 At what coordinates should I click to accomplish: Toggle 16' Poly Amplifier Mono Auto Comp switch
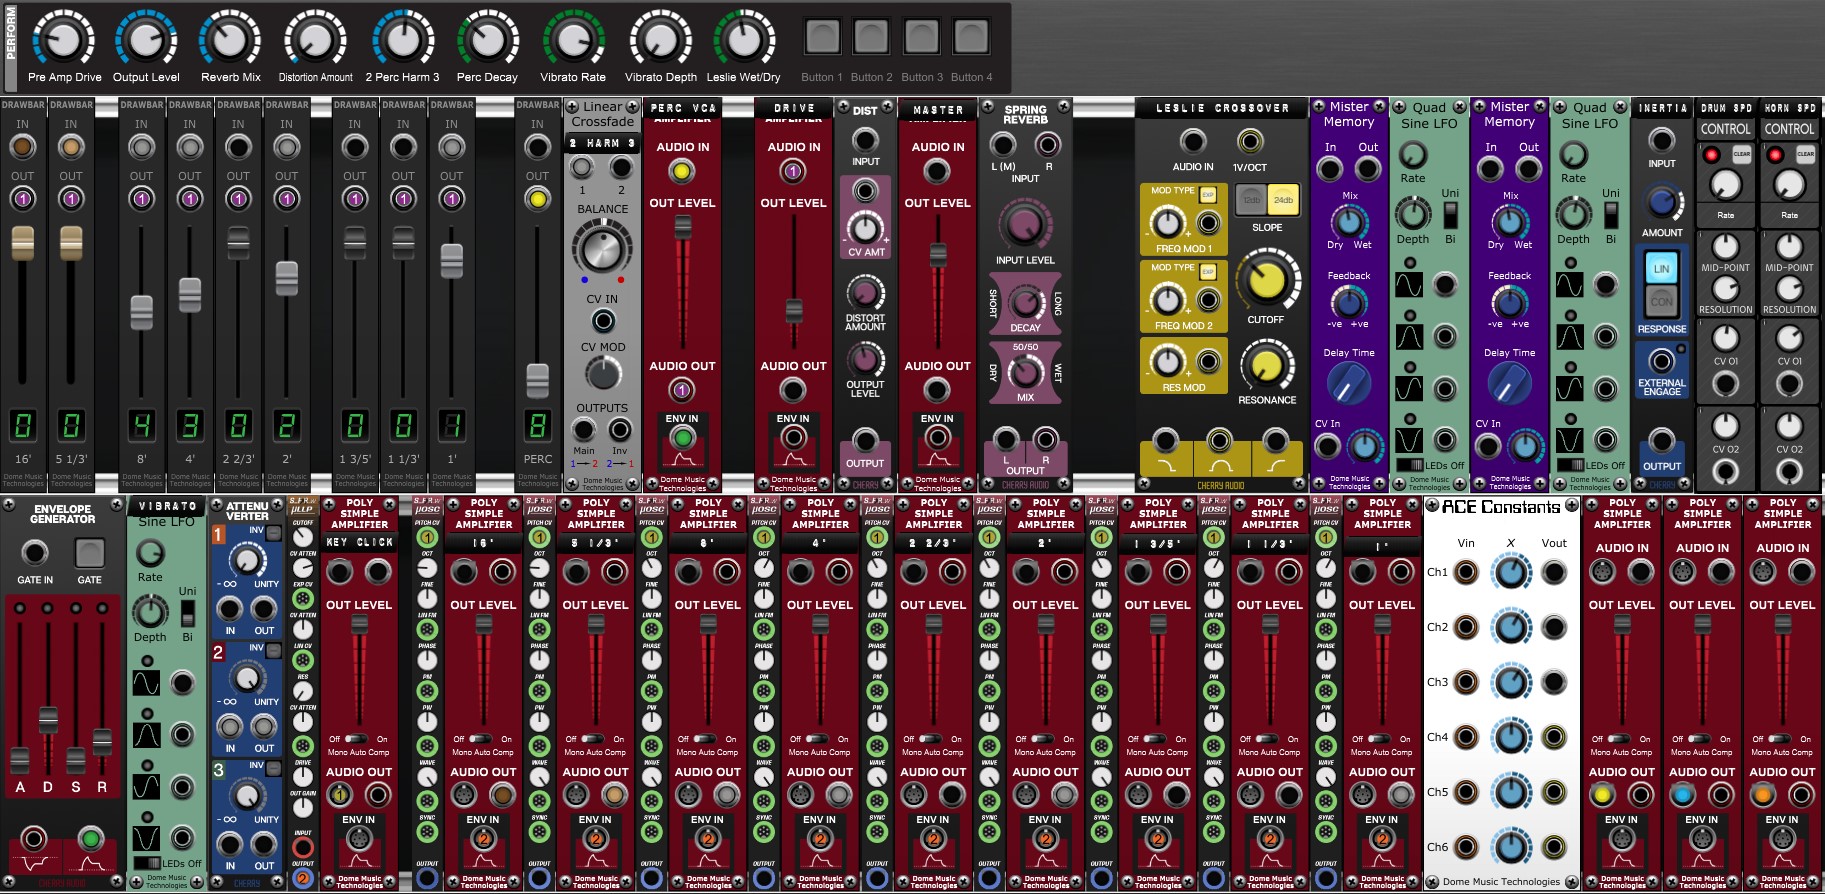(x=481, y=739)
